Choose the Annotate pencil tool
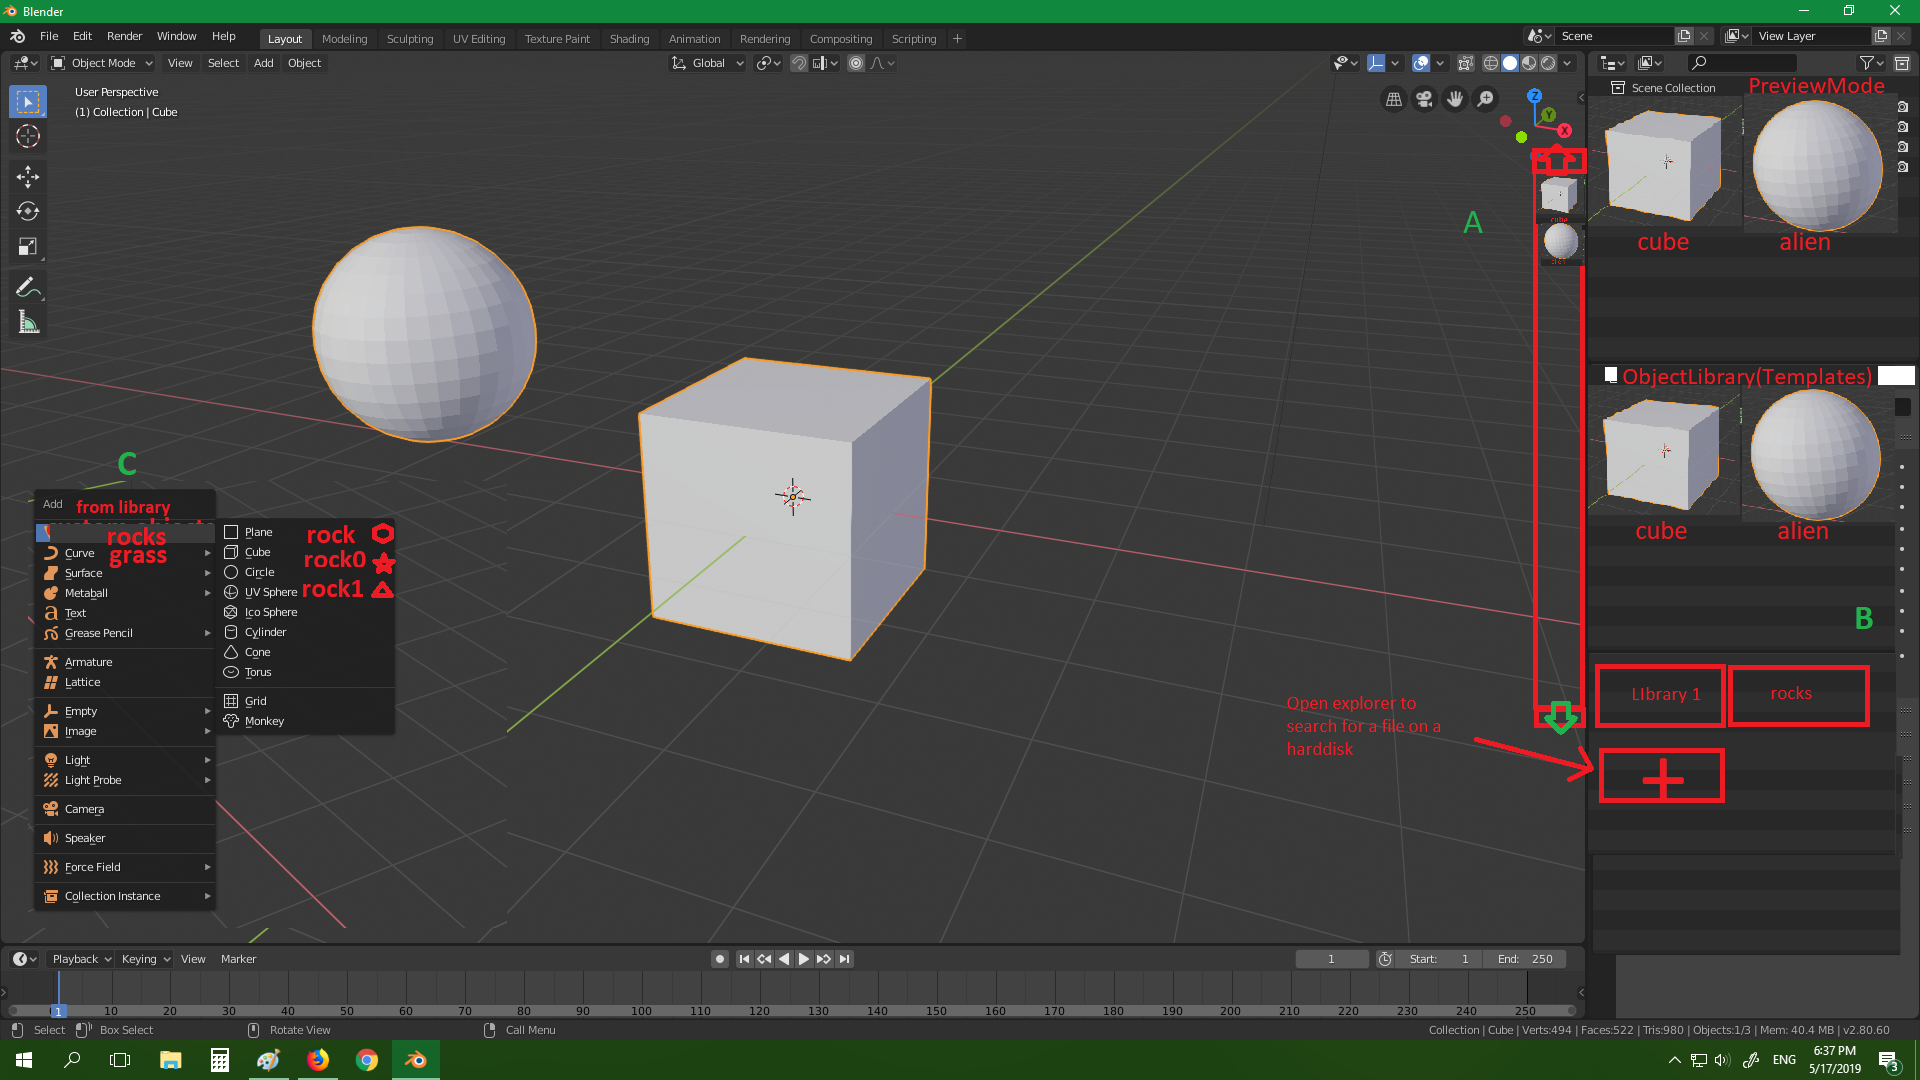The width and height of the screenshot is (1920, 1080). (28, 288)
